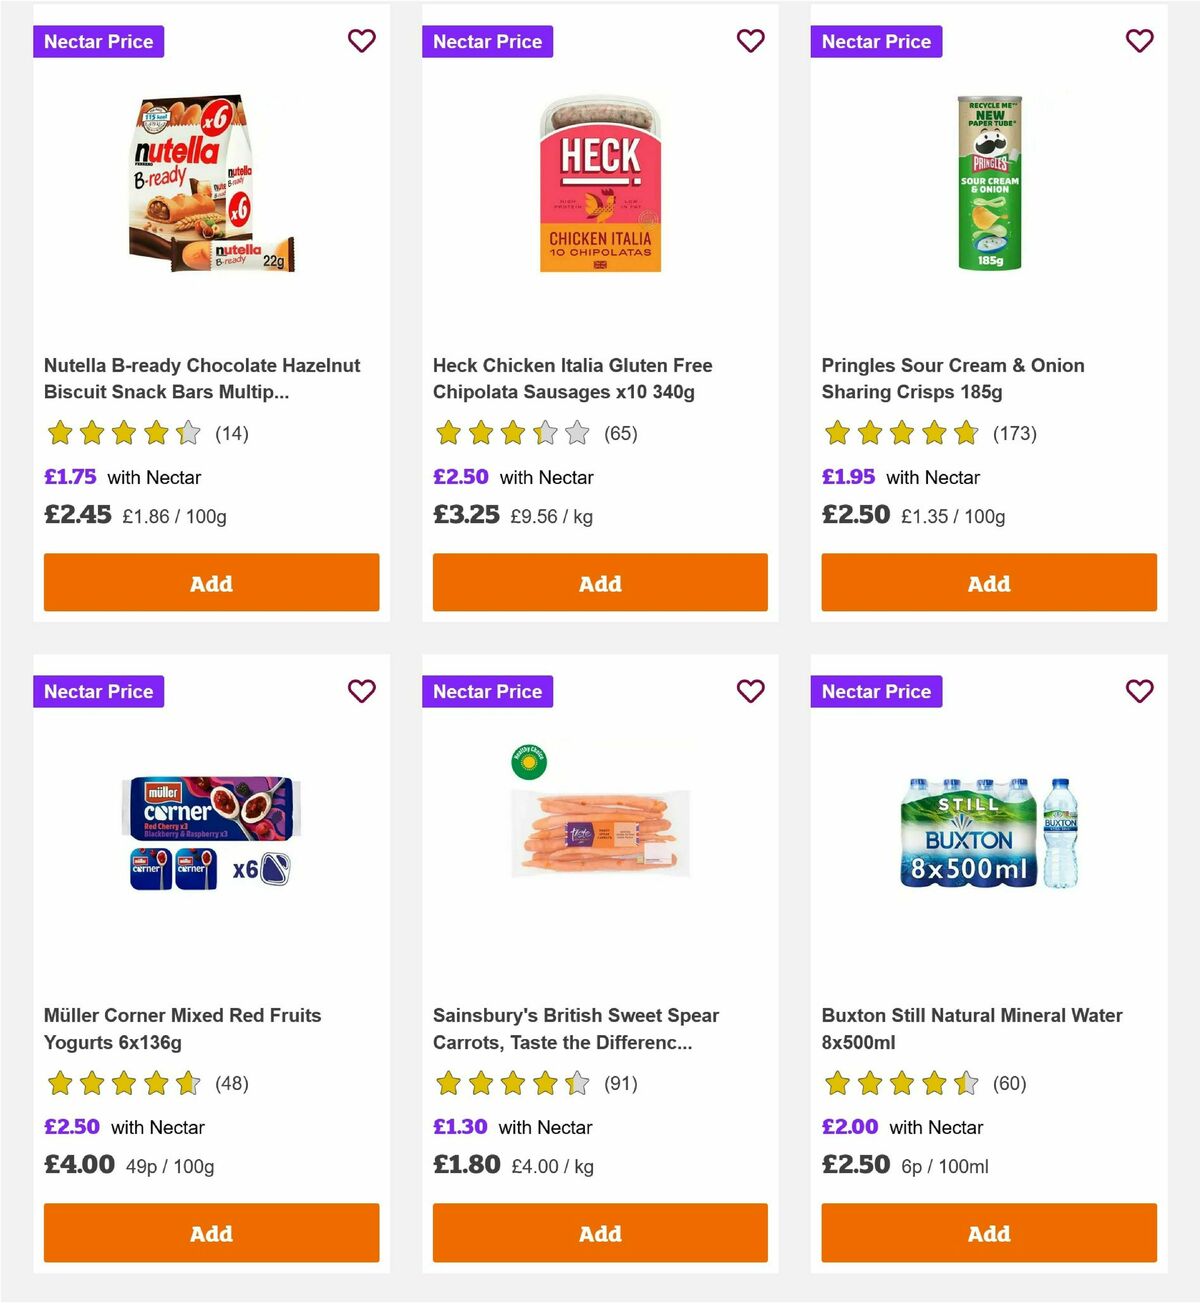Click the heart icon on the Sweet Spear Carrots

pos(751,691)
